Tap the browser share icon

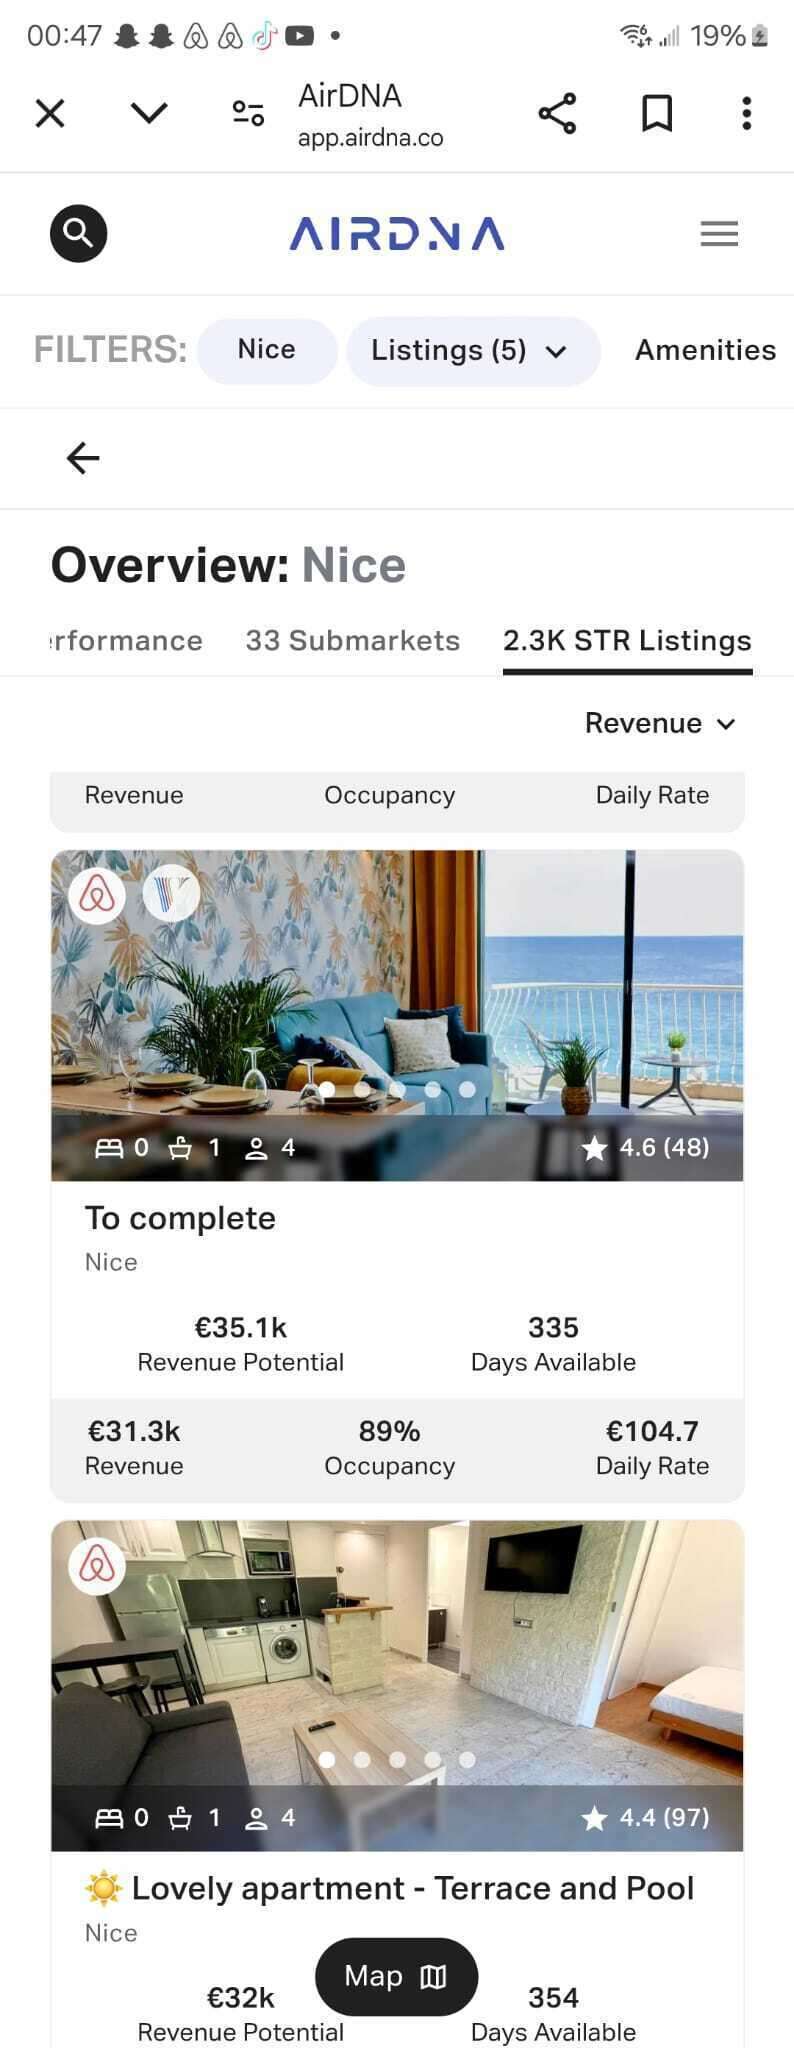(557, 114)
